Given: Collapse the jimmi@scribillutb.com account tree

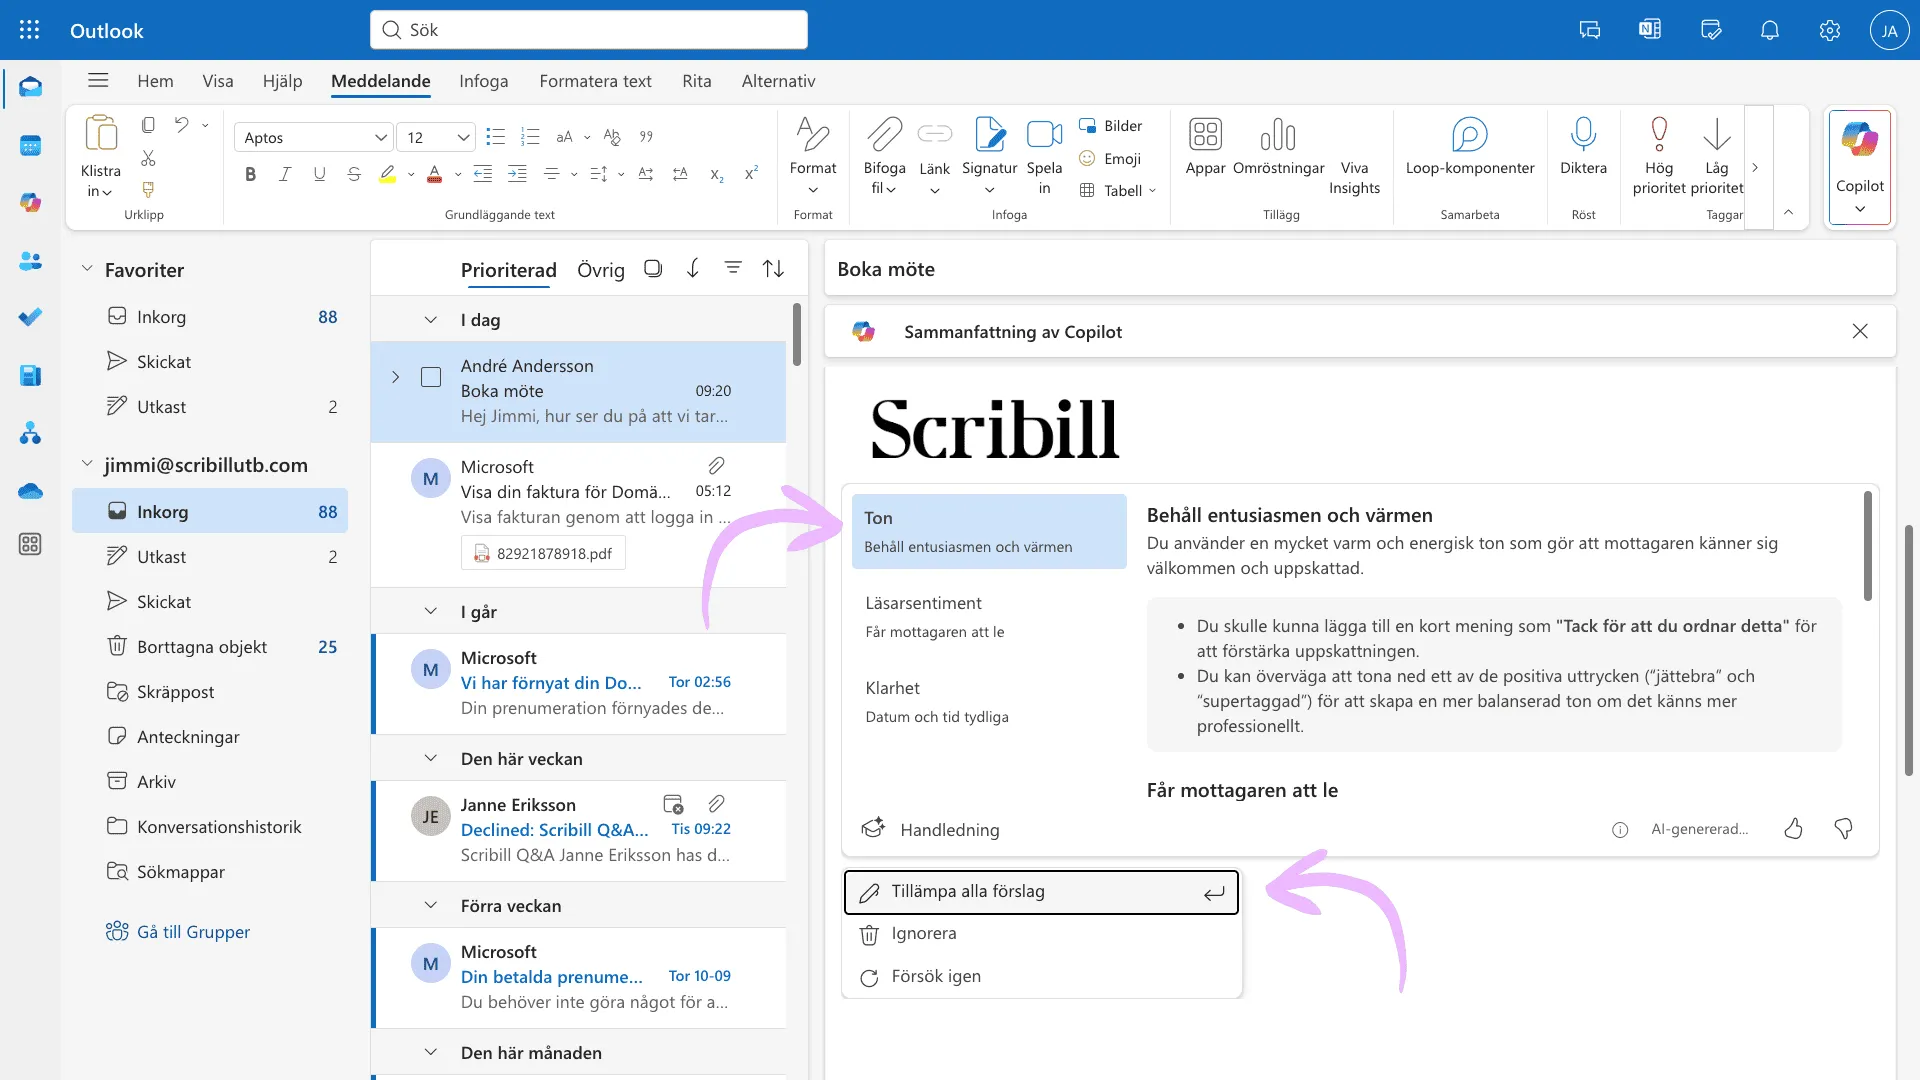Looking at the screenshot, I should tap(87, 464).
